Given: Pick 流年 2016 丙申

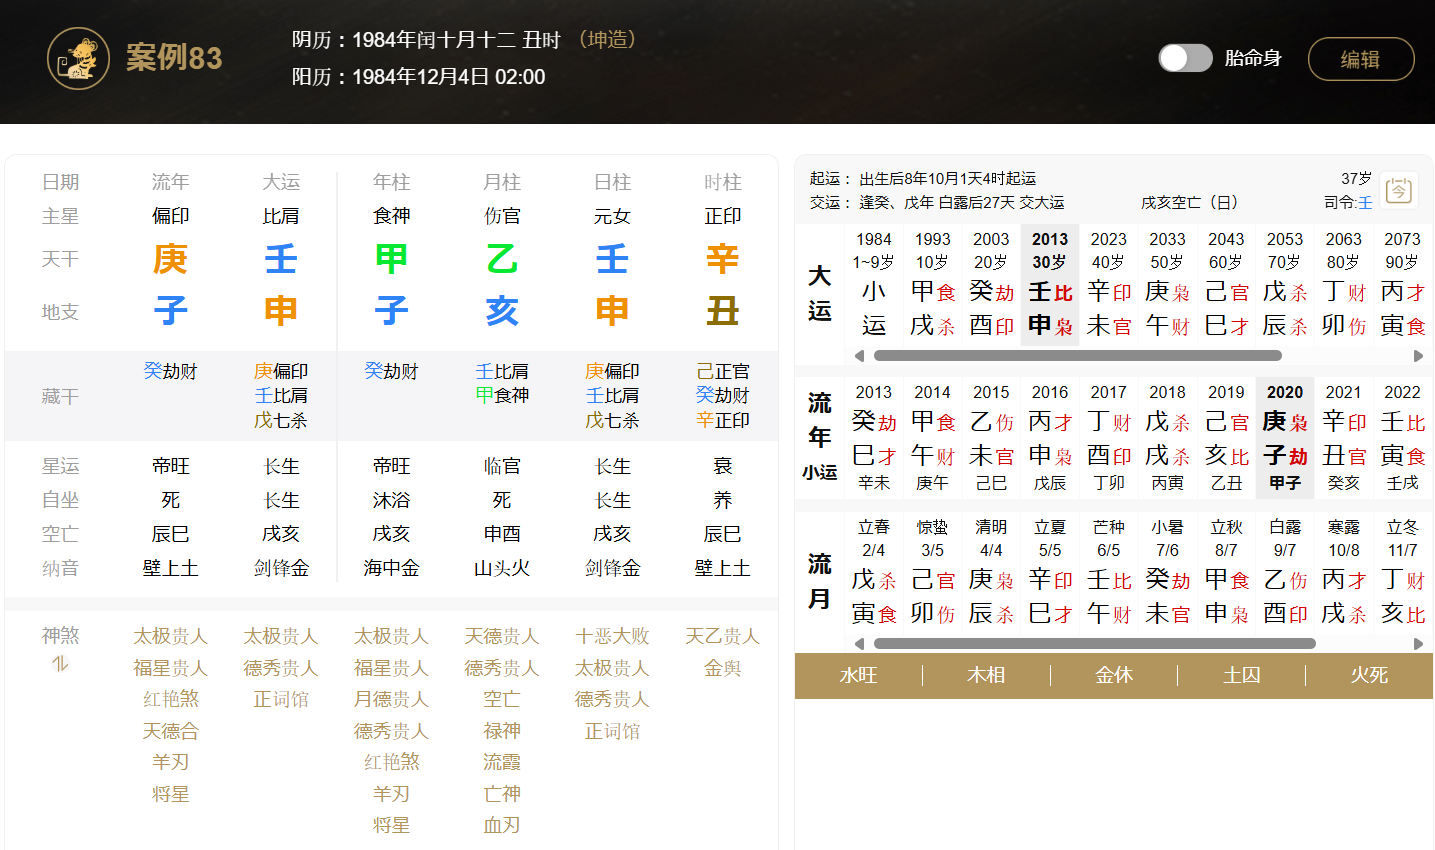Looking at the screenshot, I should (1050, 437).
